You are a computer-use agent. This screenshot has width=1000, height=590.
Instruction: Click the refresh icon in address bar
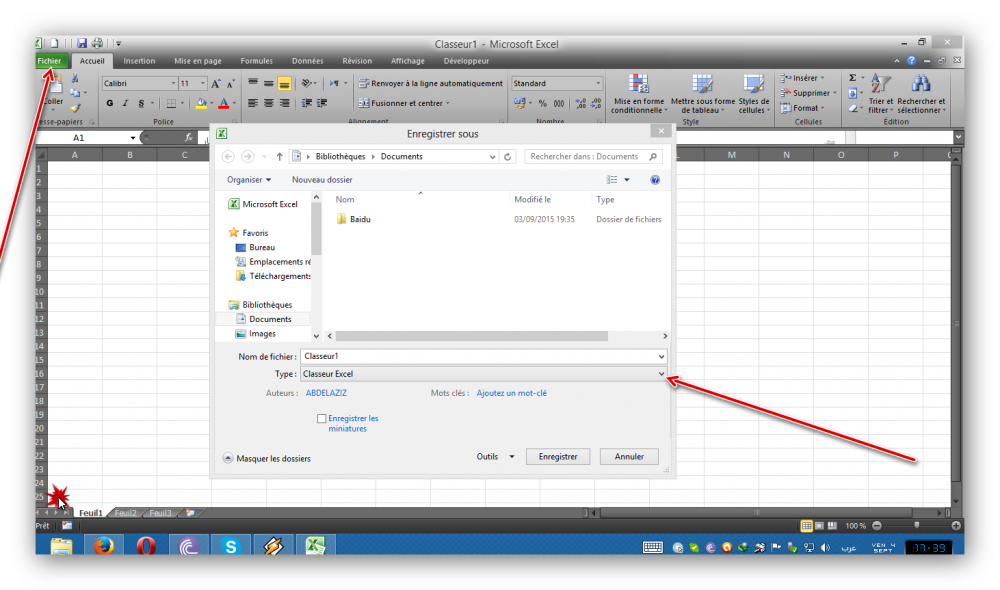point(508,157)
